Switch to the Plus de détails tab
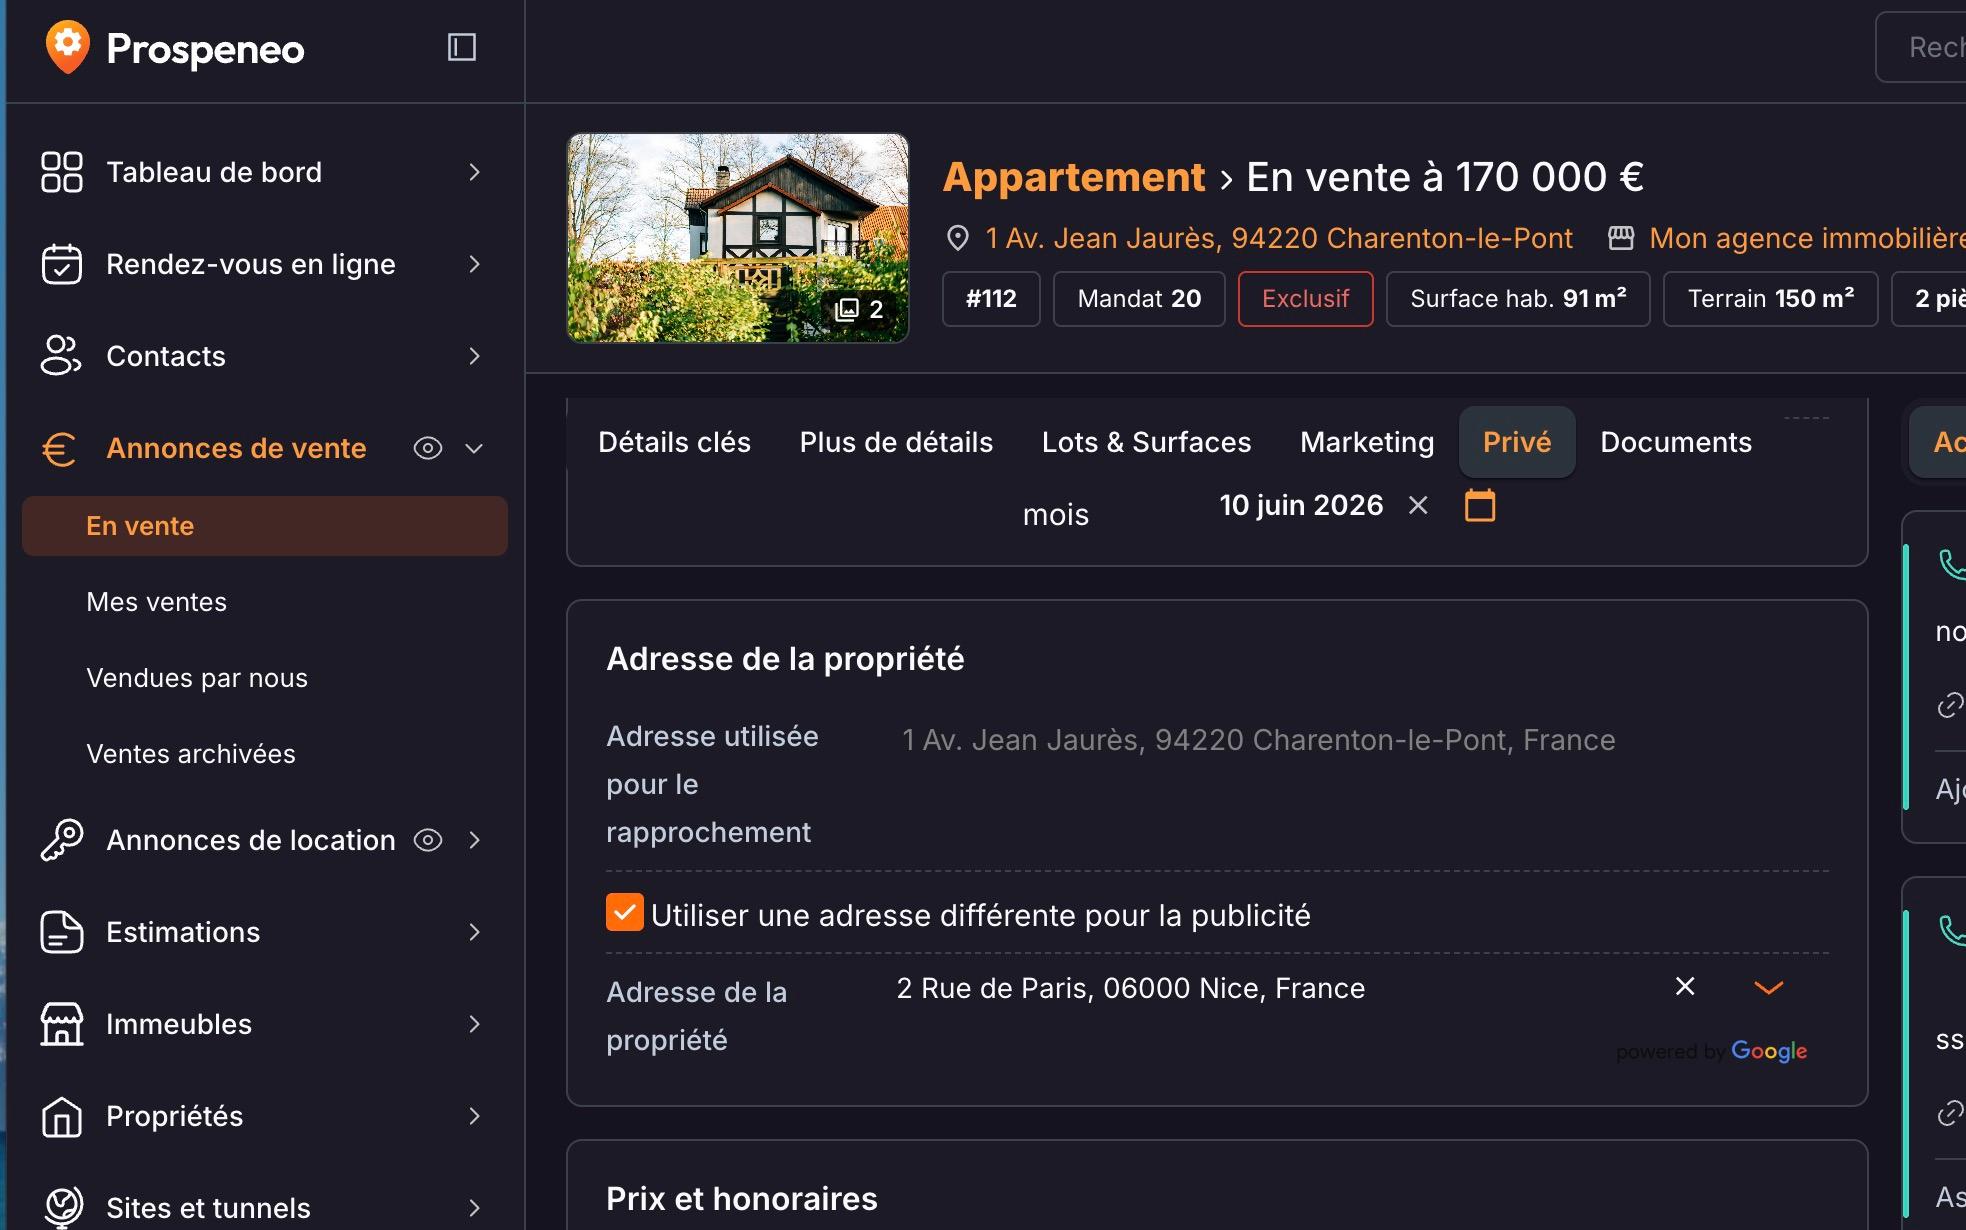Screen dimensions: 1966x1230 pos(896,442)
